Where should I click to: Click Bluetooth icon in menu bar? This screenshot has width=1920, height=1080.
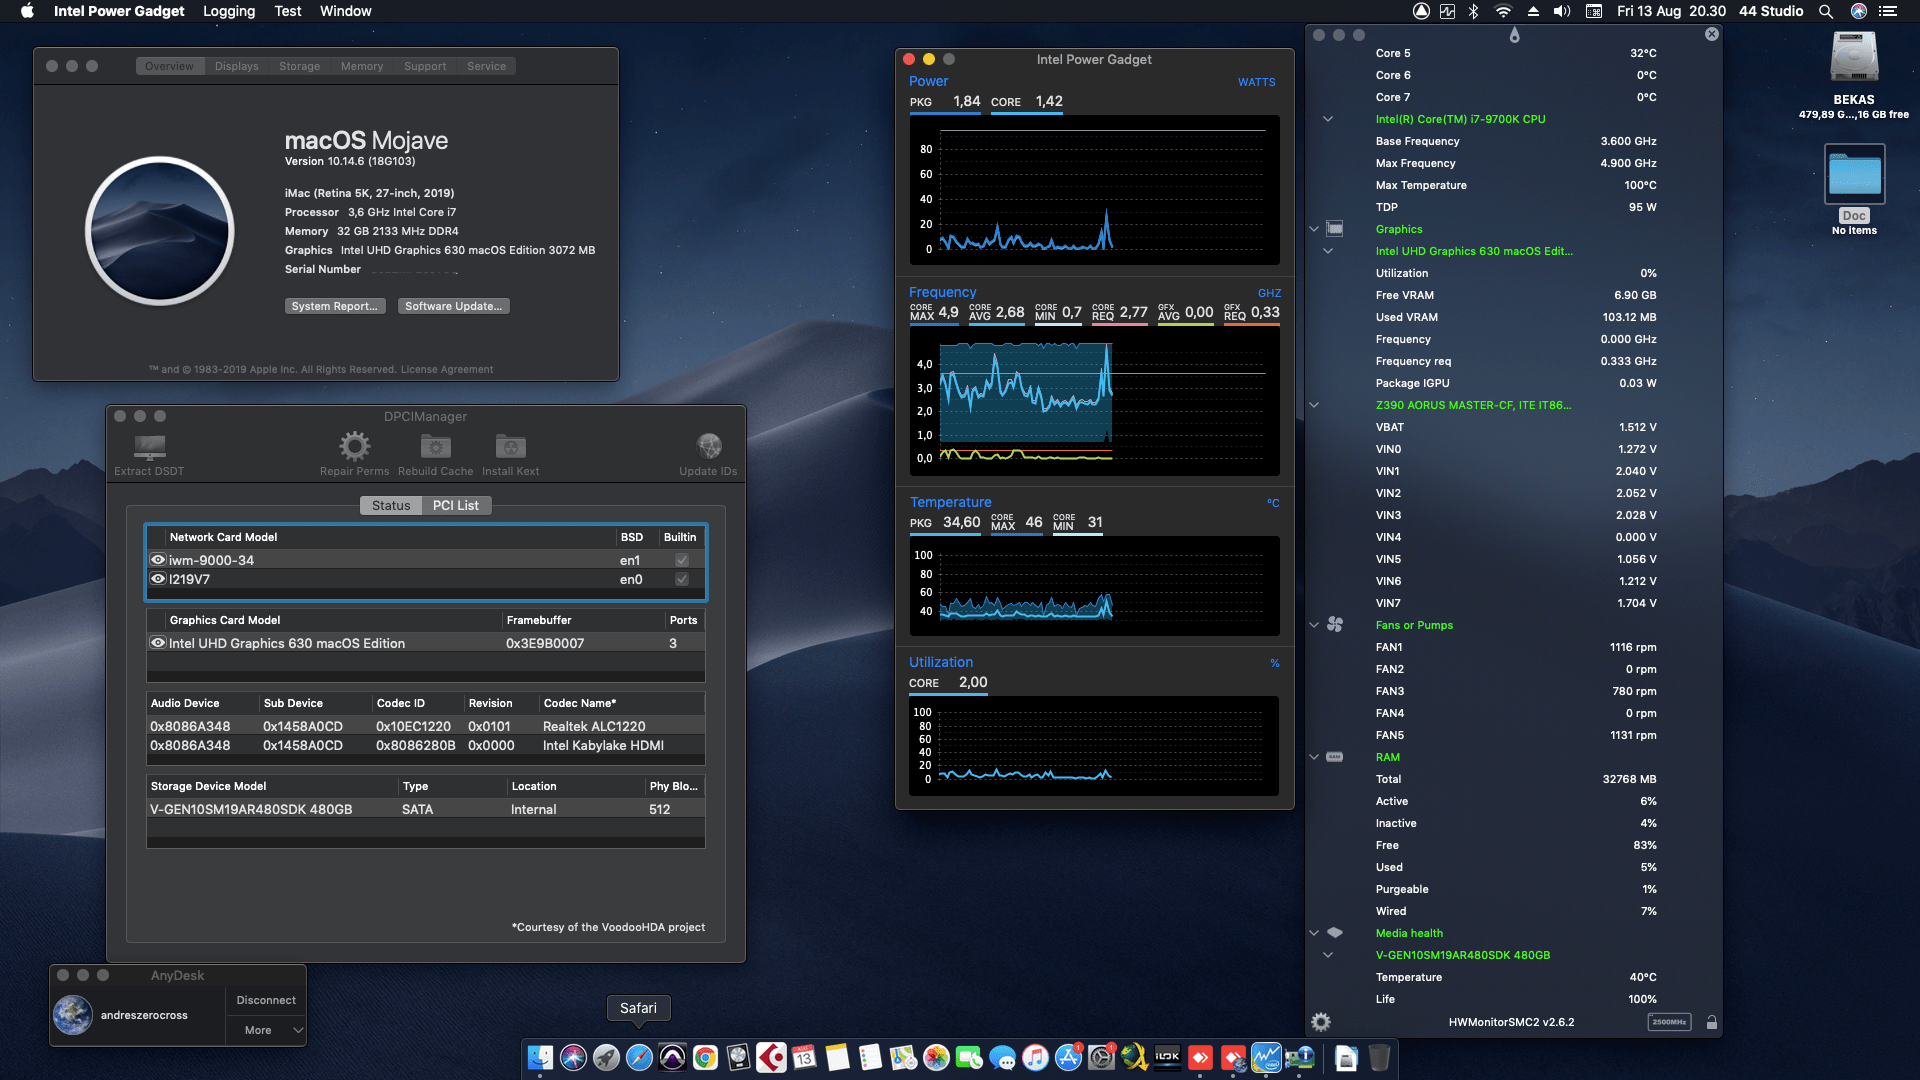point(1473,11)
